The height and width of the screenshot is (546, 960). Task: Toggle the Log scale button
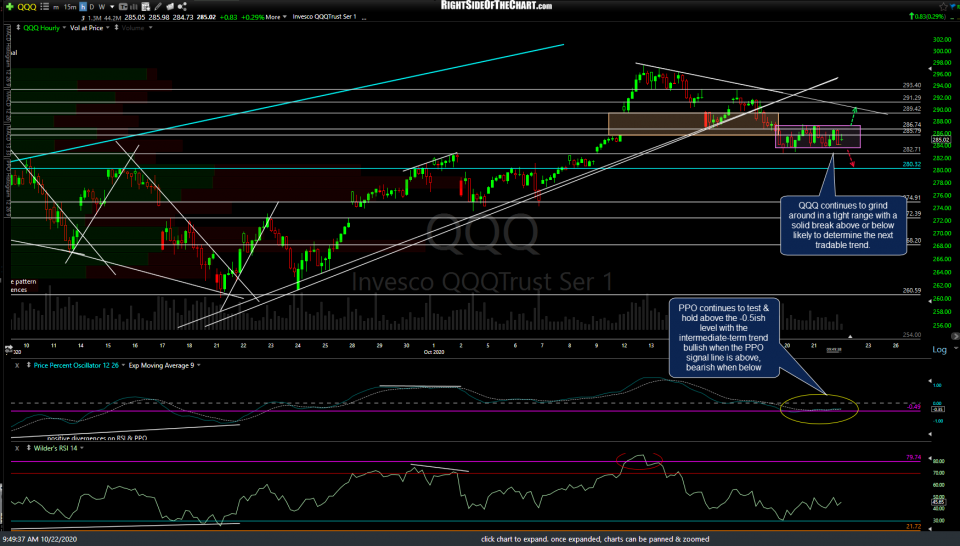939,350
